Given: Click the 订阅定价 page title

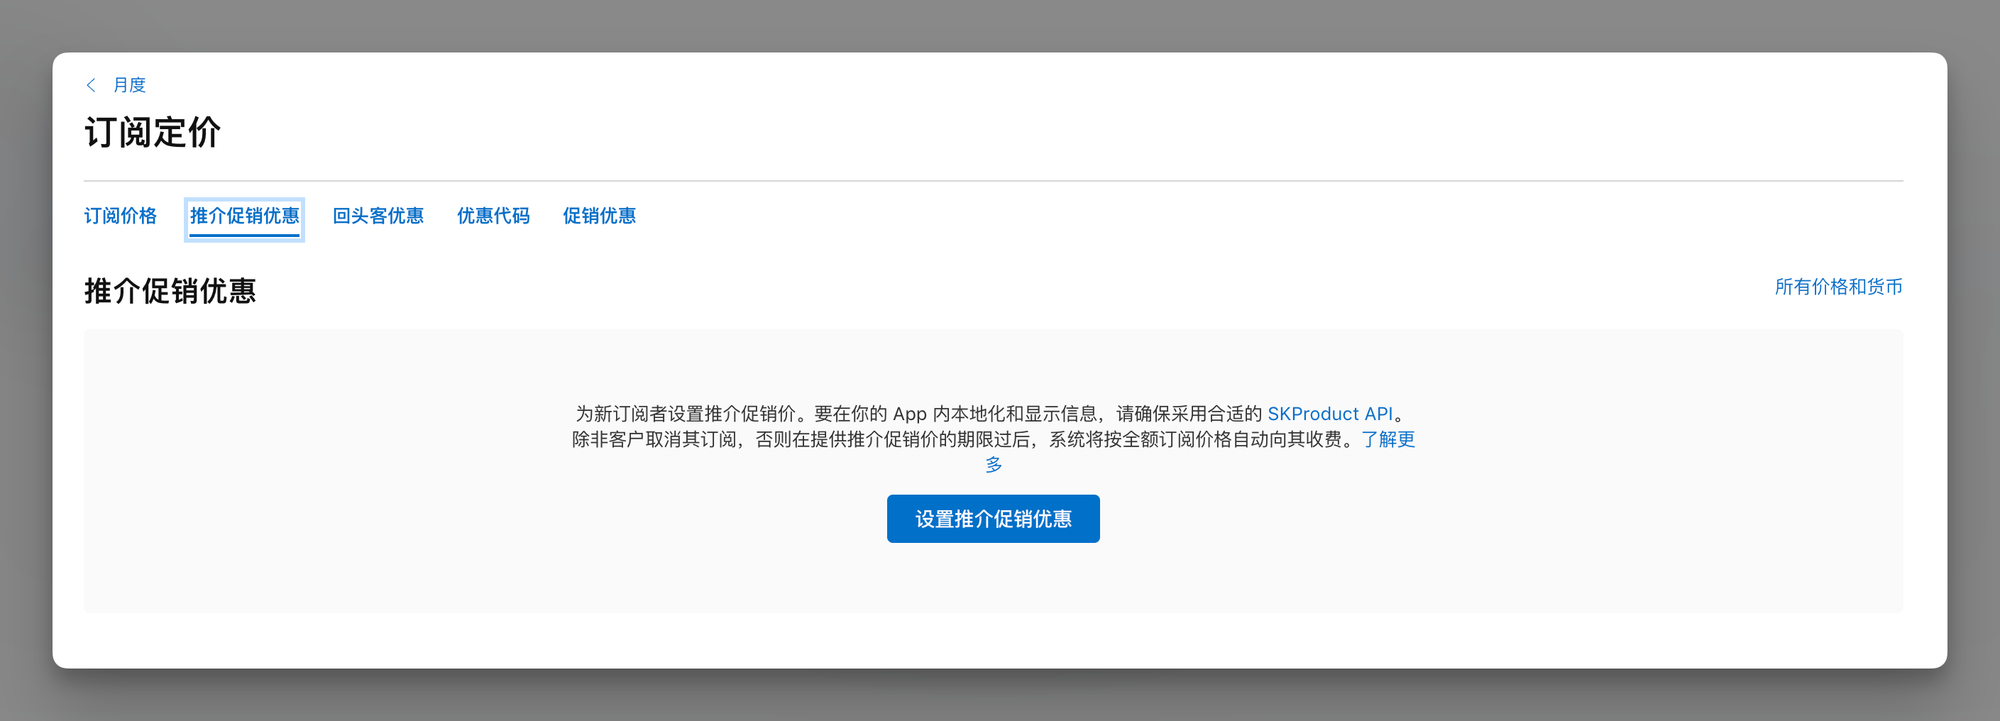Looking at the screenshot, I should [x=152, y=133].
